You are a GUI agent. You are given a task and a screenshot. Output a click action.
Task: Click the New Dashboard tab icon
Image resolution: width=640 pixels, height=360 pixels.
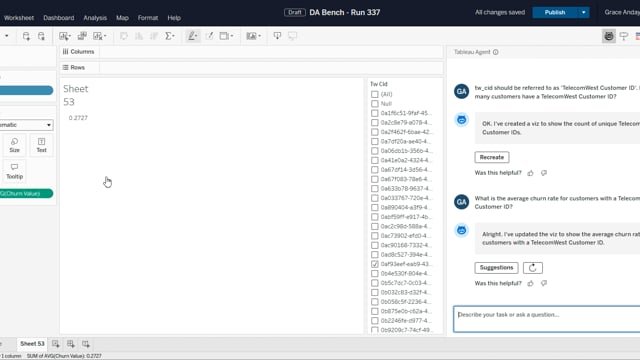point(71,344)
